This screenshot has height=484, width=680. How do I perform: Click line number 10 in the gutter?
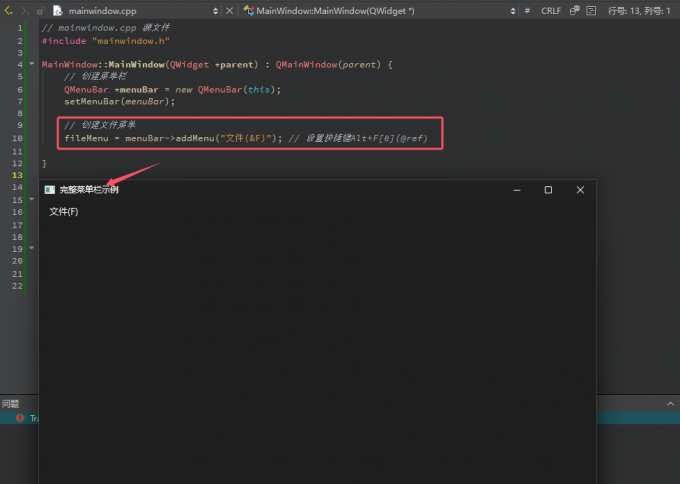17,138
